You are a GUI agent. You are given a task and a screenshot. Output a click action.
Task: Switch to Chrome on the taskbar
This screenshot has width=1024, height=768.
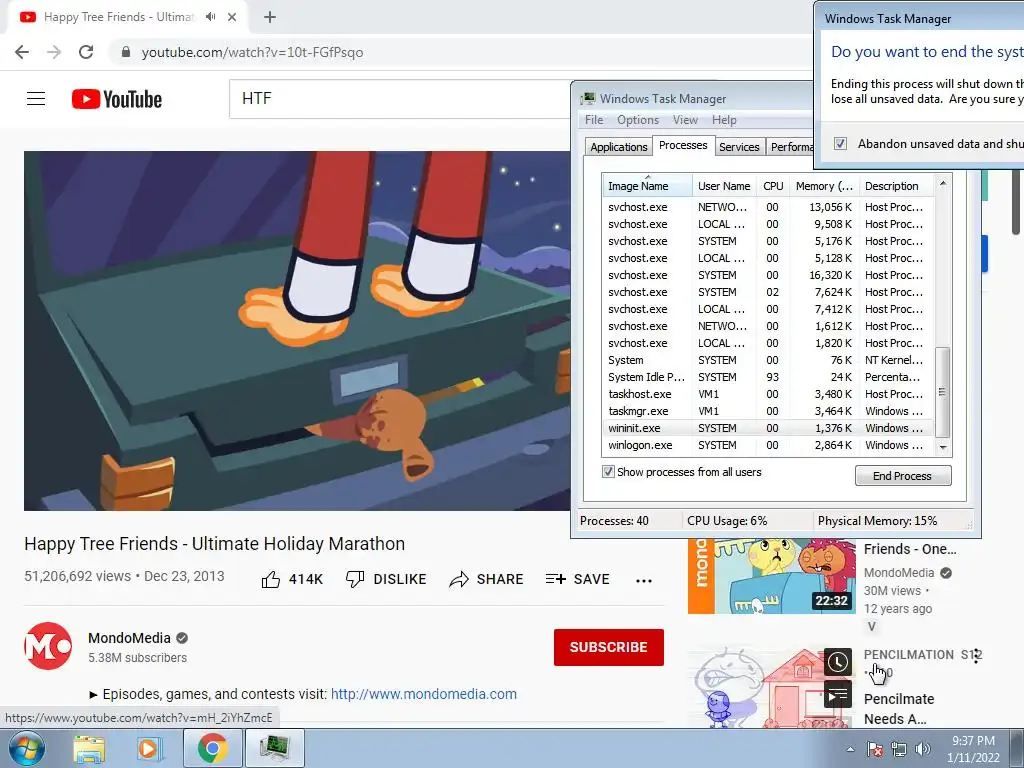(x=212, y=748)
